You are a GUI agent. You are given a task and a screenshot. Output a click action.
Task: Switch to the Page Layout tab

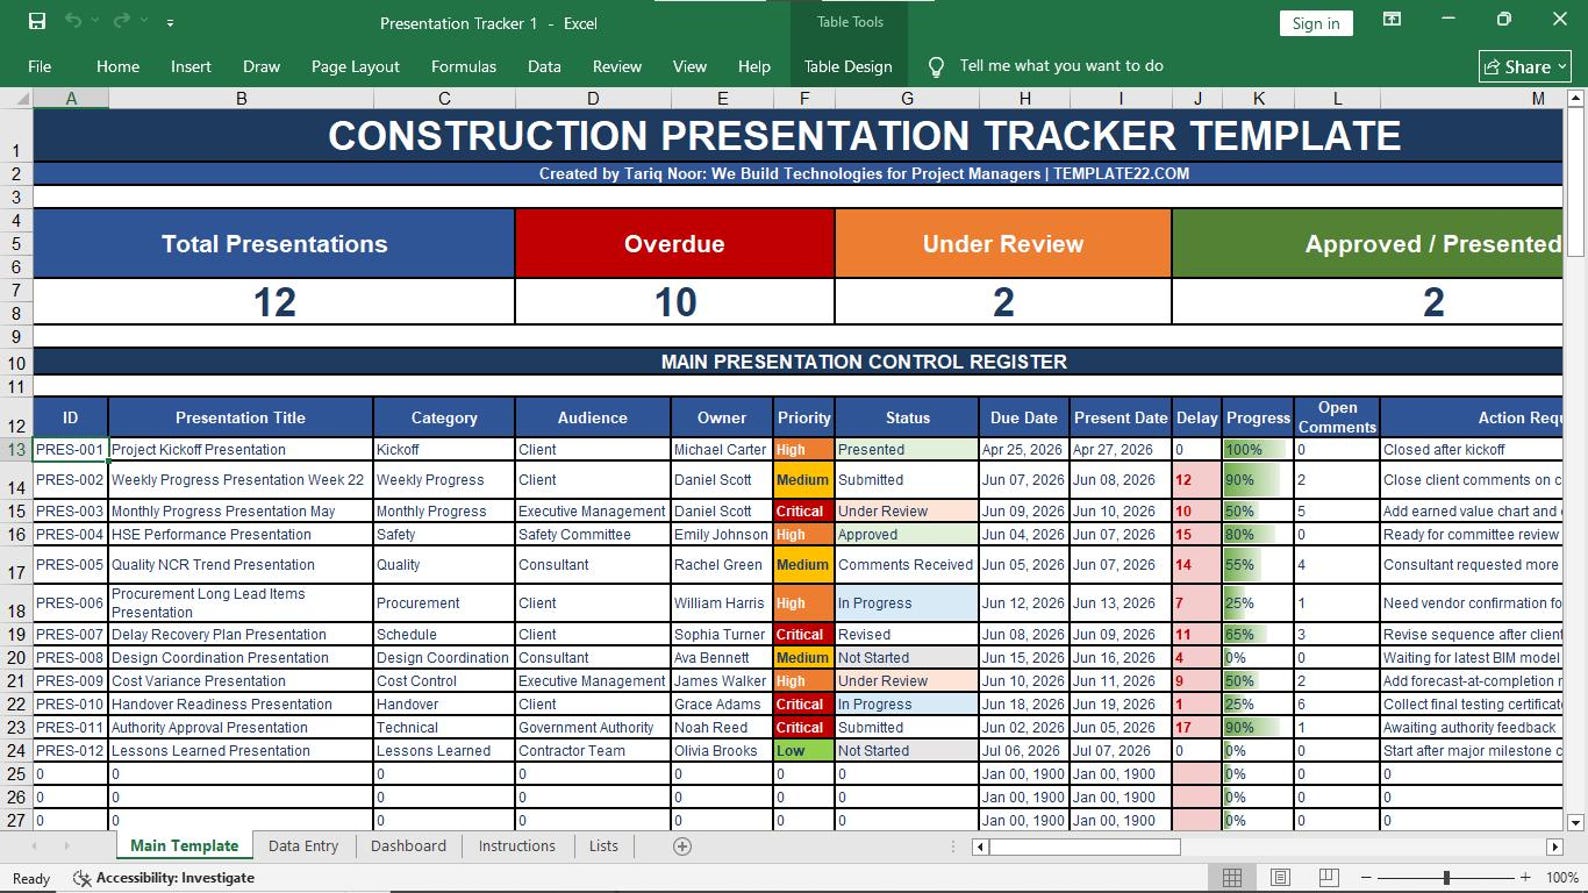click(x=355, y=67)
